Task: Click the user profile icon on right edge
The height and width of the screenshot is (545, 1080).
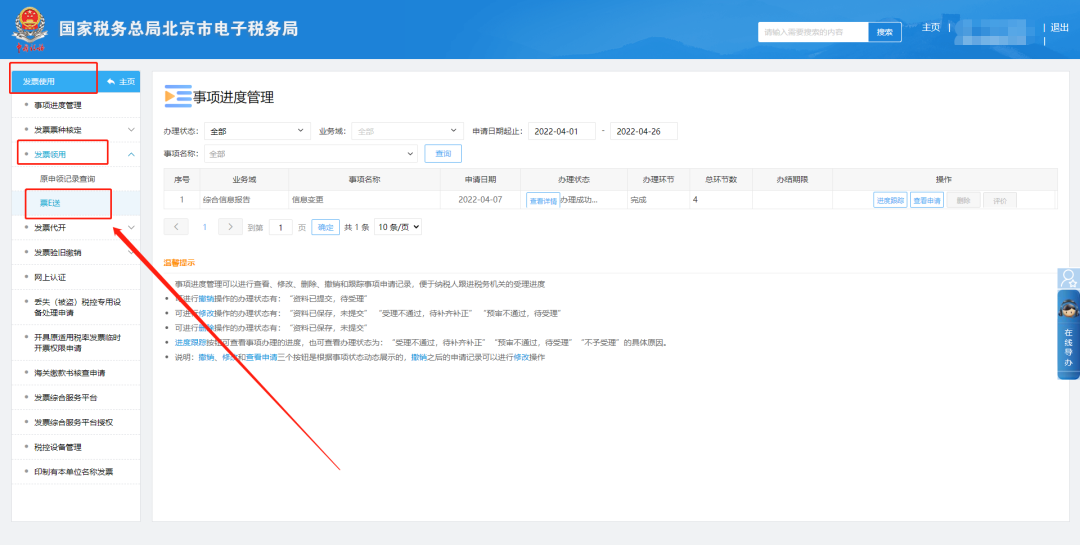Action: tap(1068, 279)
